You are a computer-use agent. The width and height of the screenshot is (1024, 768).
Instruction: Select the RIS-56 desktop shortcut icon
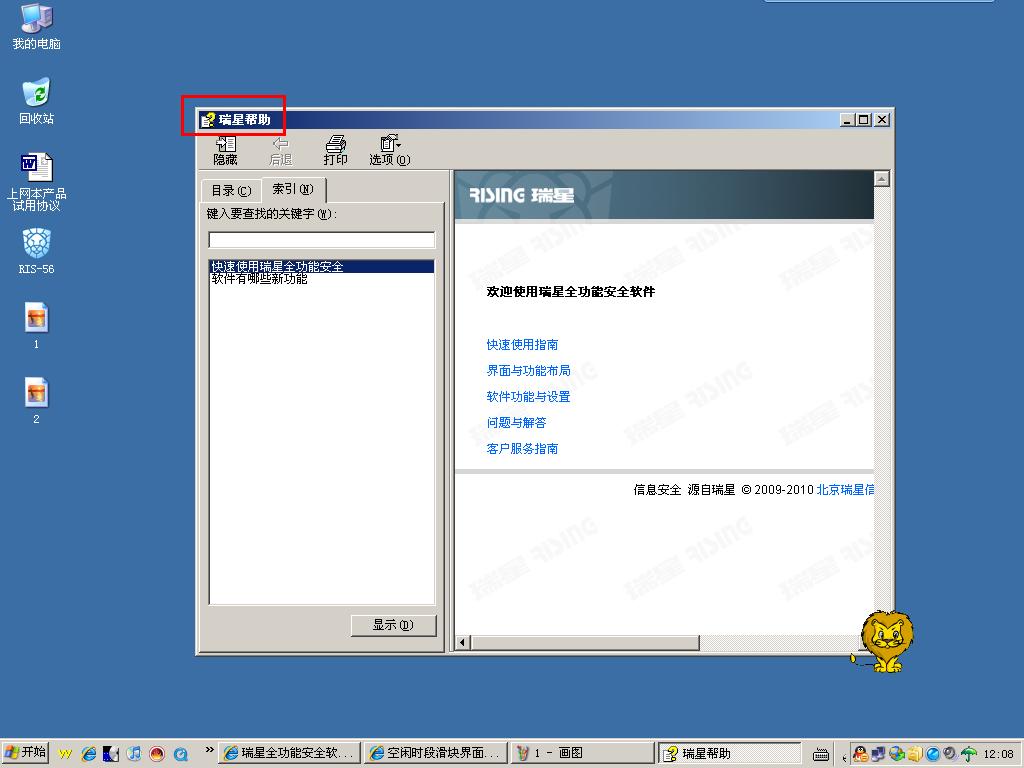37,251
